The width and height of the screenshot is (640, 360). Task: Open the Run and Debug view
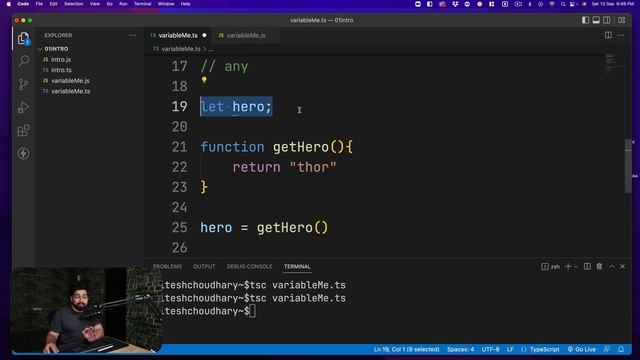tap(24, 107)
